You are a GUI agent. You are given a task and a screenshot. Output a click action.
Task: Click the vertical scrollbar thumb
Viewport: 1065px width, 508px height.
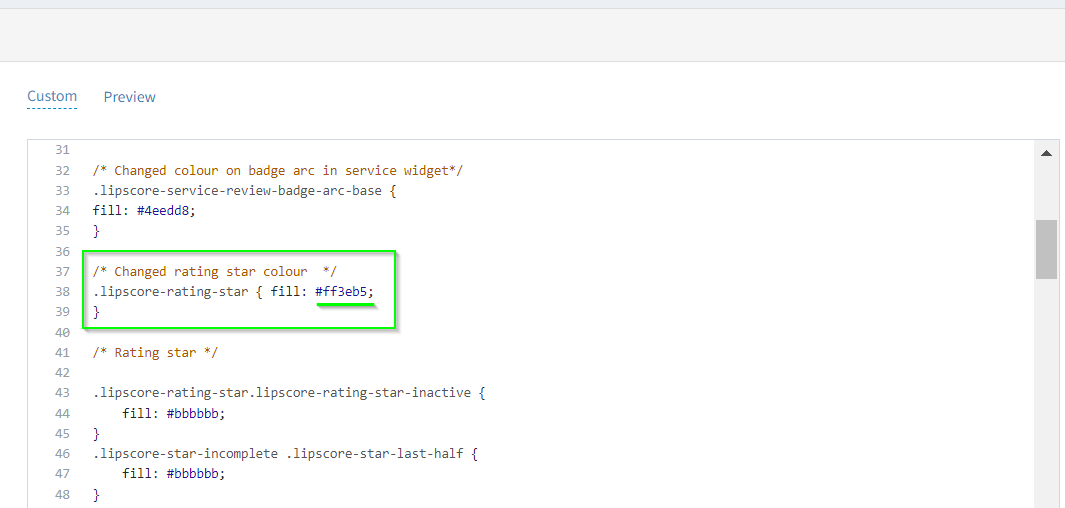tap(1046, 249)
